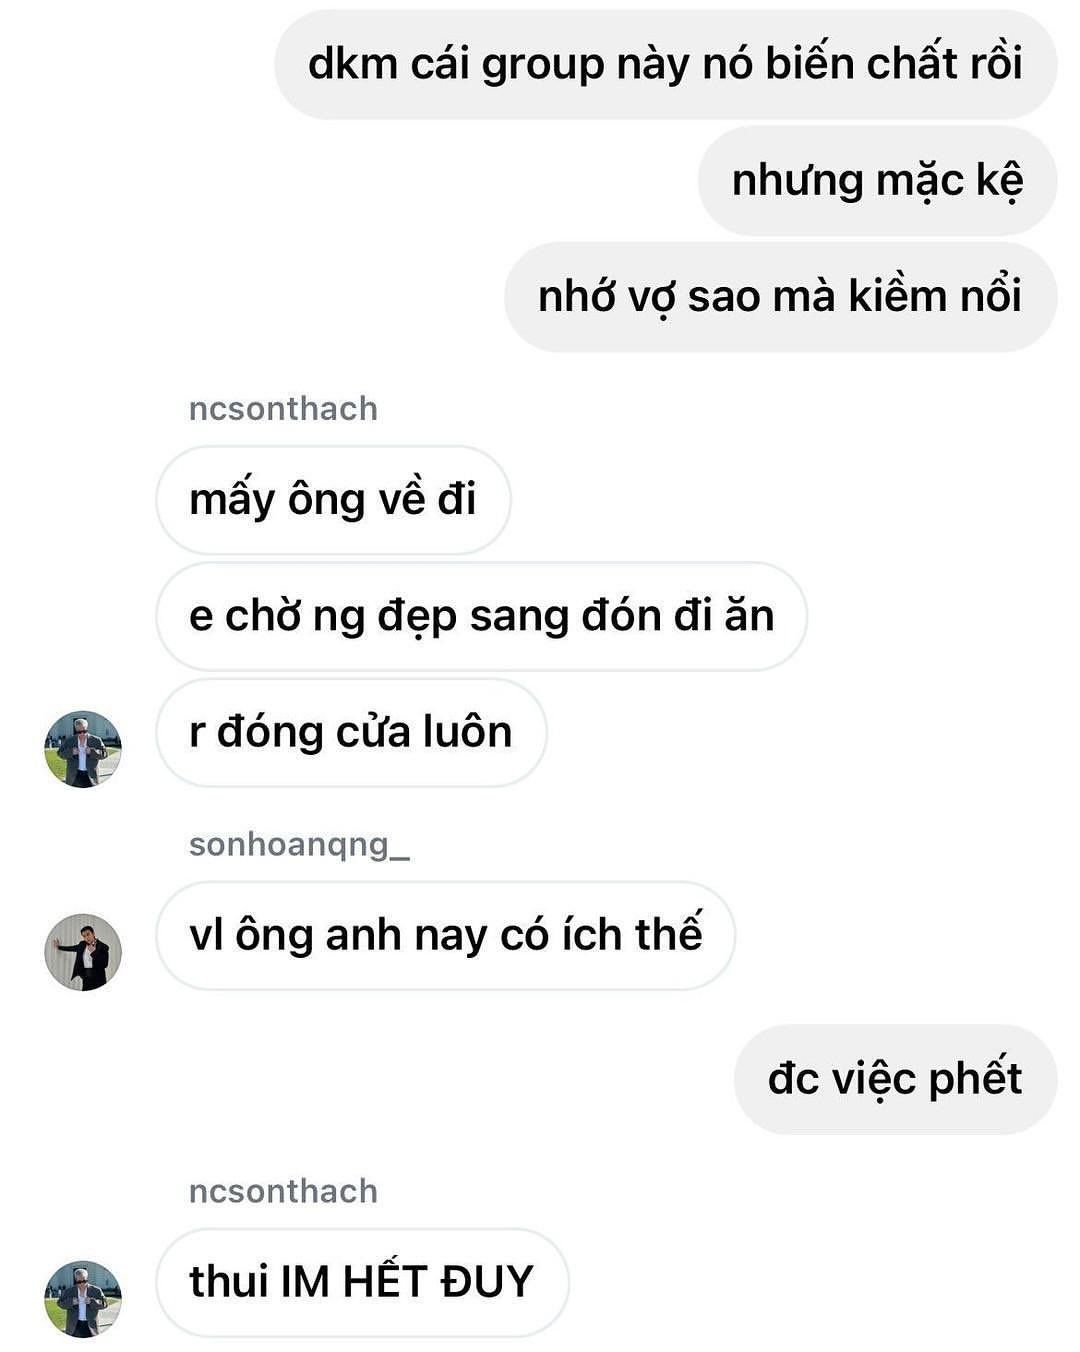Tap the 'đc việc phết' sent message
This screenshot has height=1352, width=1080.
(x=895, y=1079)
